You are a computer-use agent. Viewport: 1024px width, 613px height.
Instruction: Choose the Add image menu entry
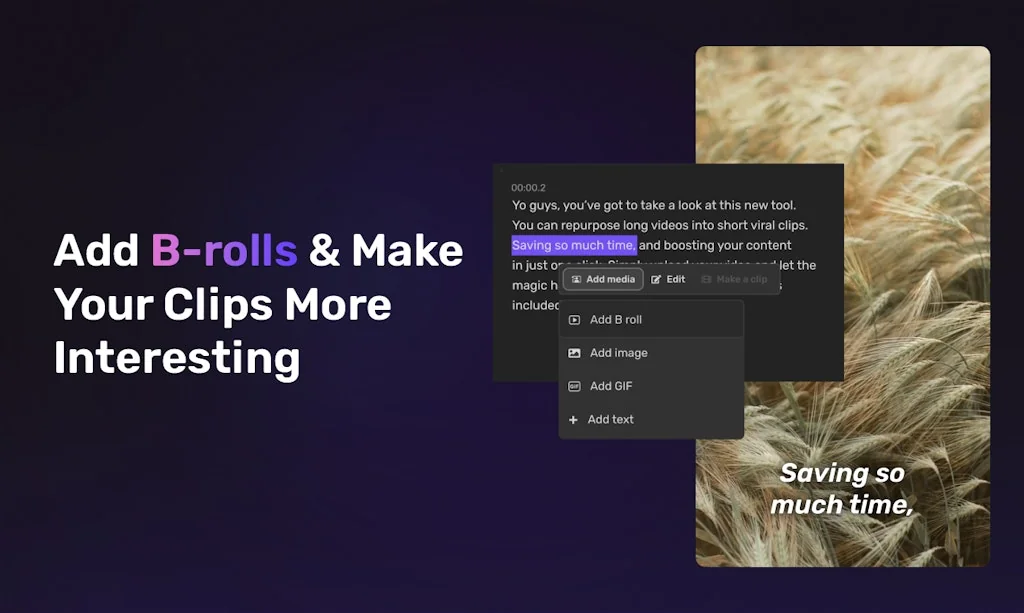(619, 353)
